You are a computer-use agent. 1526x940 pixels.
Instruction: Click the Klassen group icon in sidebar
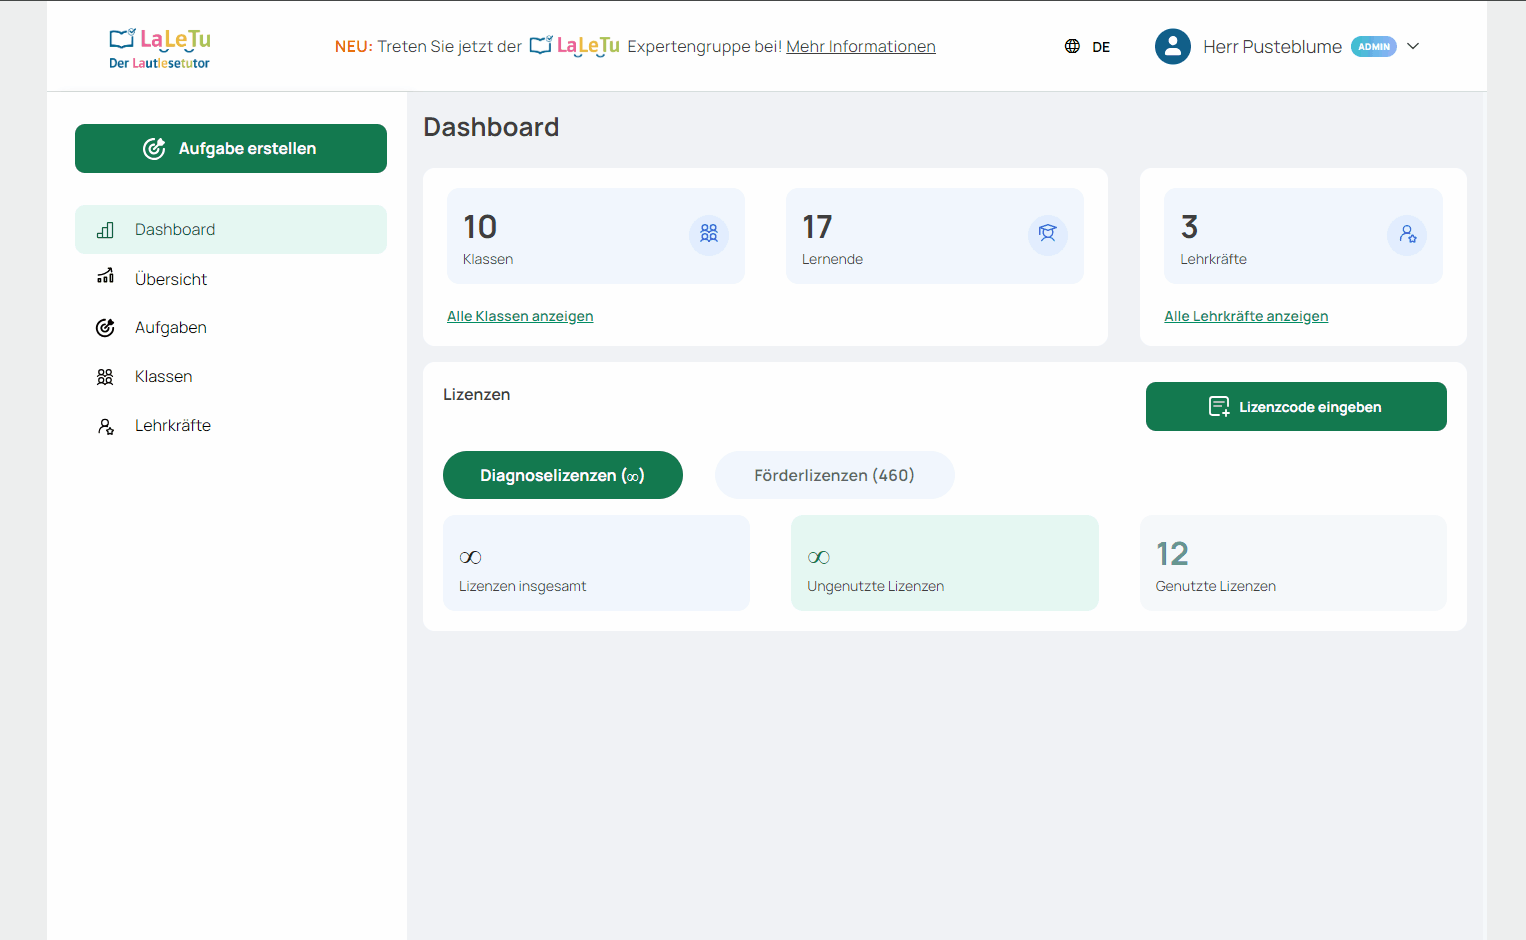coord(105,377)
